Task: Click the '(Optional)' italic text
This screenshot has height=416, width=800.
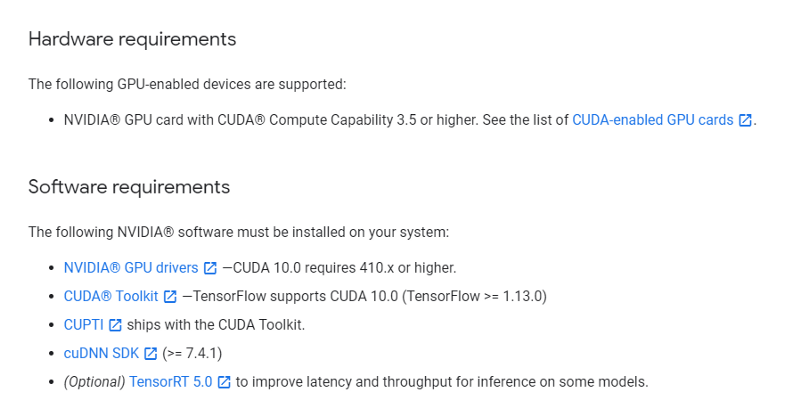Action: [x=94, y=382]
